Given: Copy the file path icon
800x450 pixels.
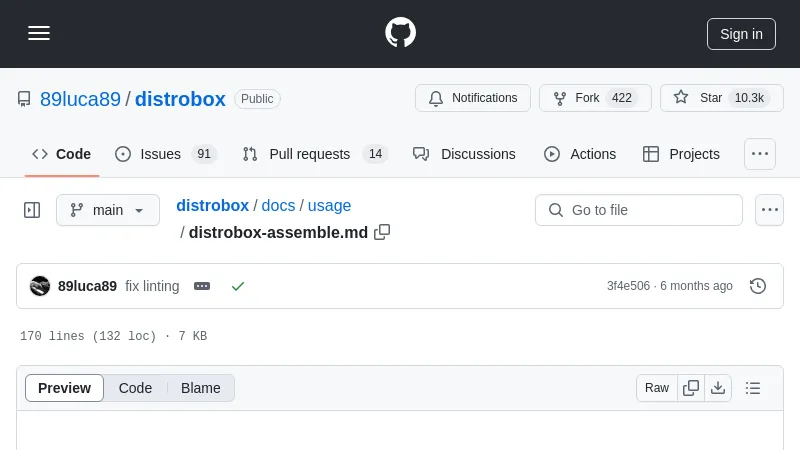Looking at the screenshot, I should [382, 232].
